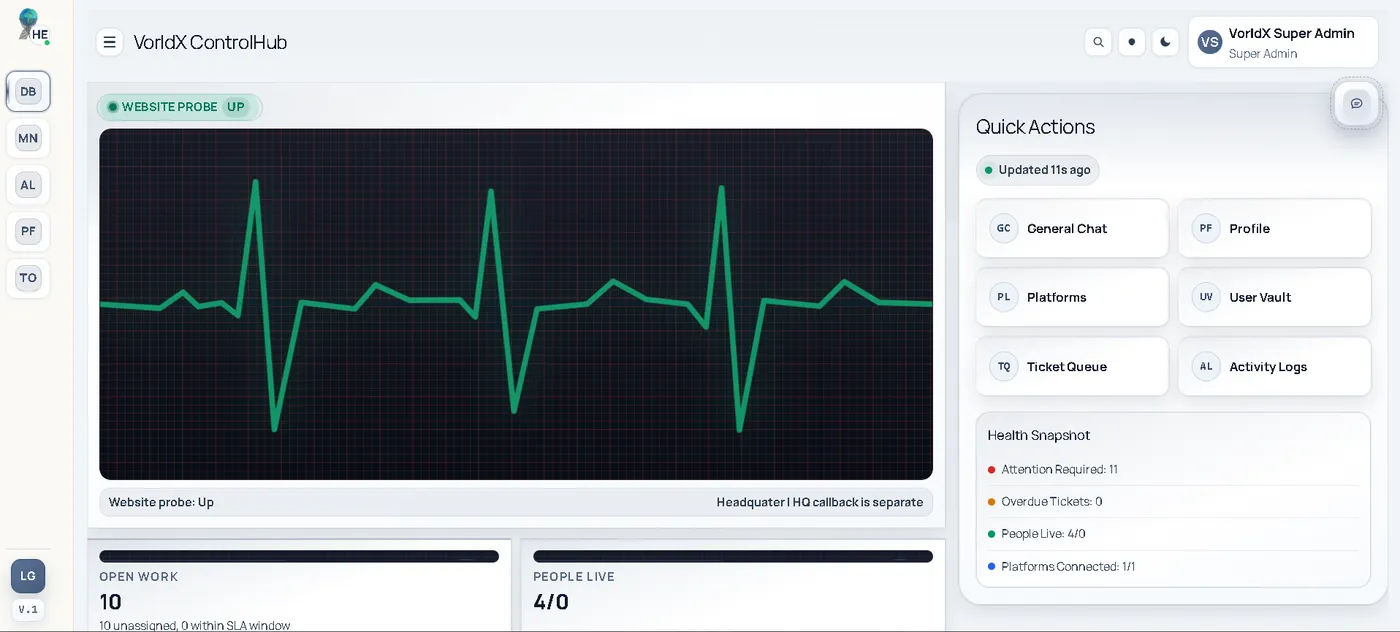This screenshot has width=1400, height=632.
Task: Click the VorldX ControlHub title
Action: (x=210, y=42)
